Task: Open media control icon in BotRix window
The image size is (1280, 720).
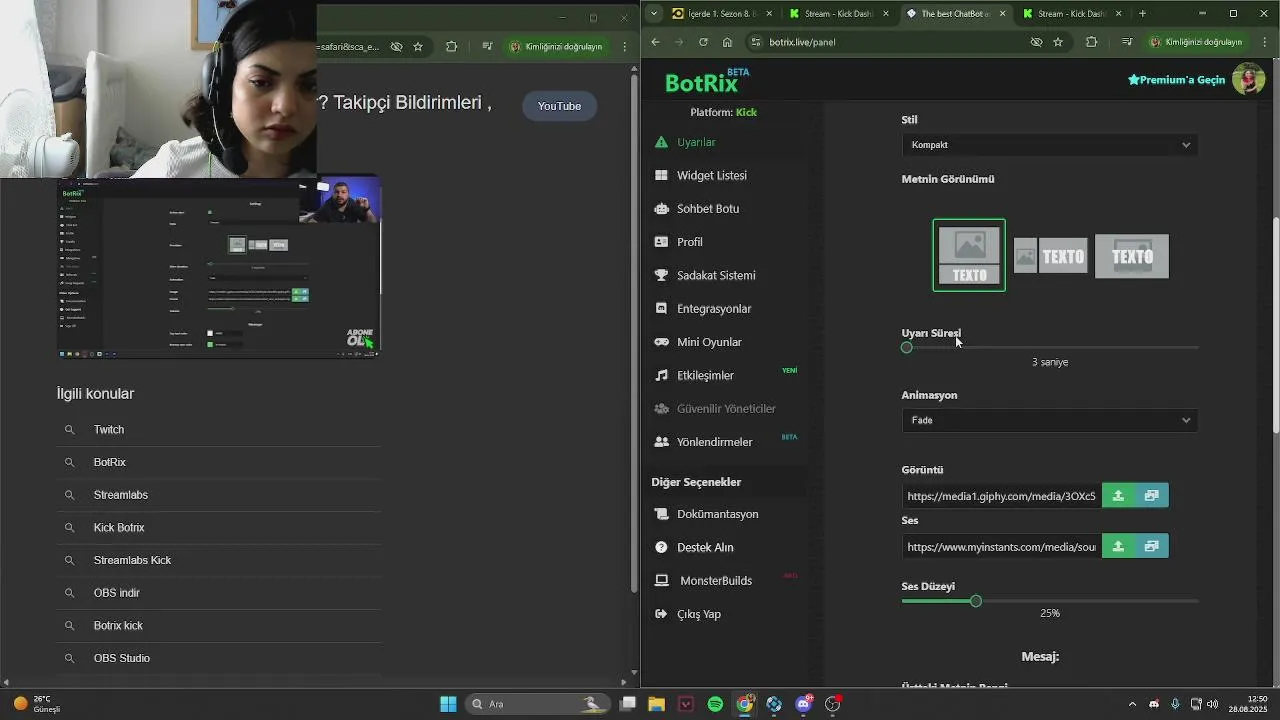Action: [1127, 42]
